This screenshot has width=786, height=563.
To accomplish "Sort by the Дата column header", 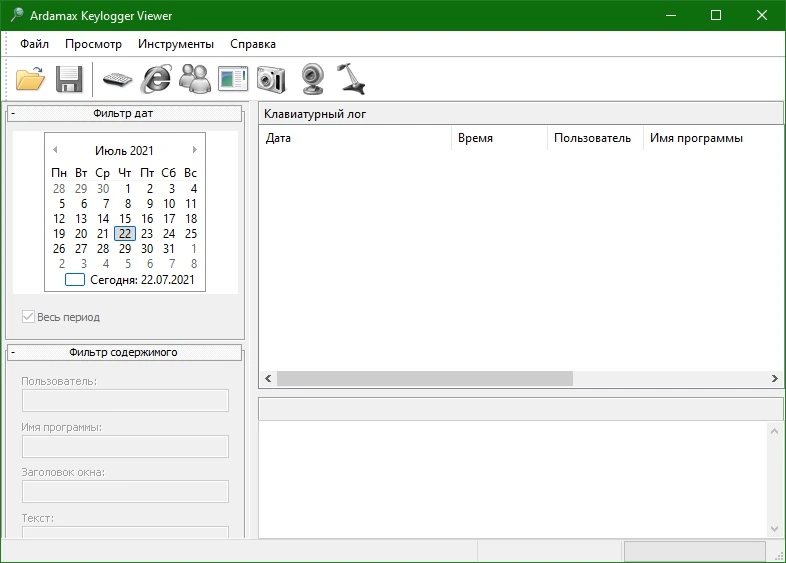I will tap(355, 138).
